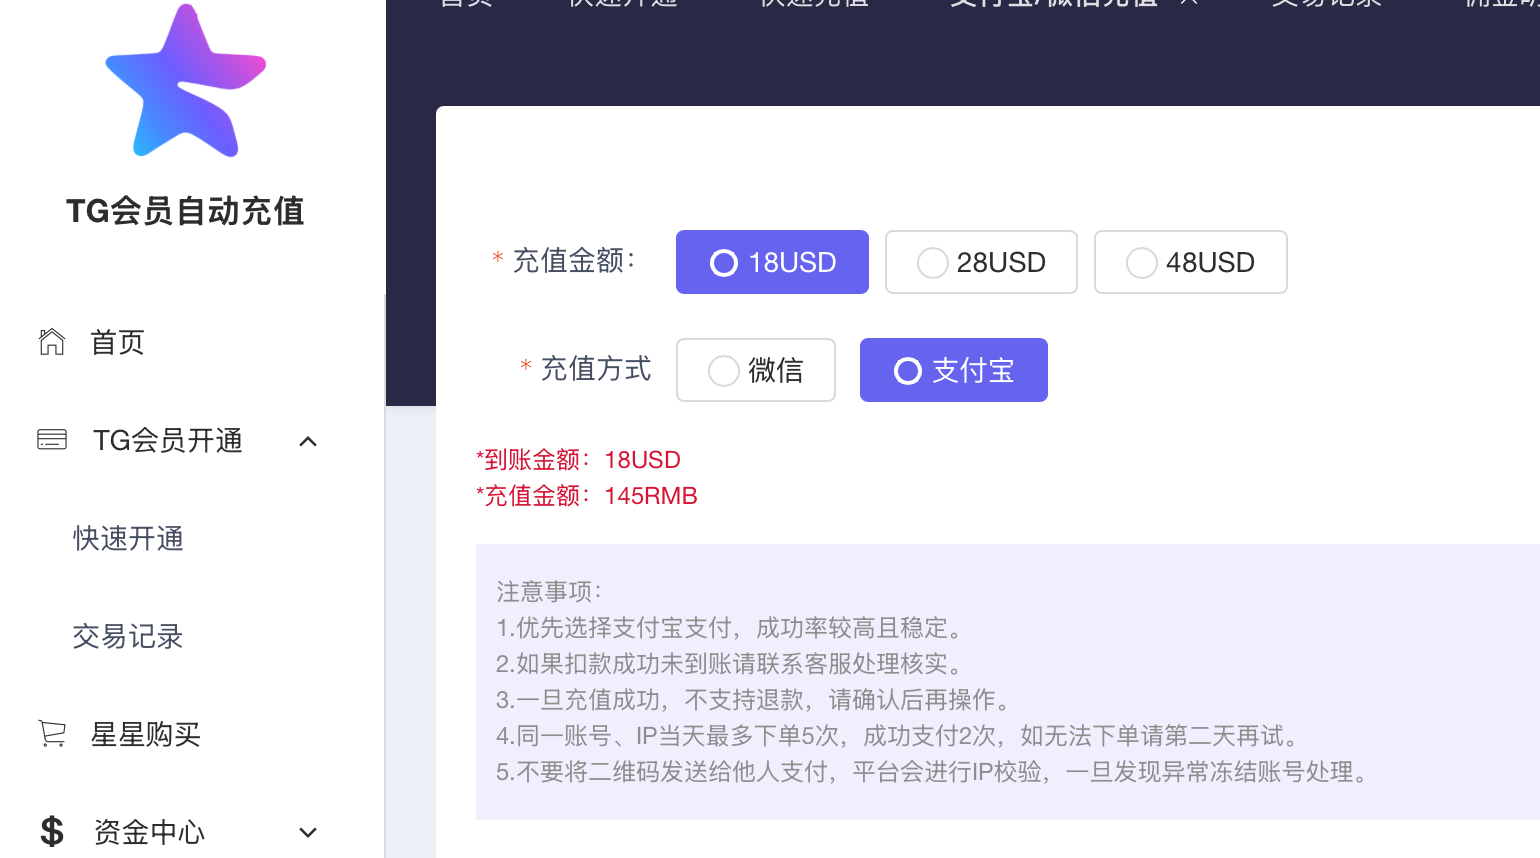1540x858 pixels.
Task: Open the 星星购买 sidebar item
Action: point(146,735)
